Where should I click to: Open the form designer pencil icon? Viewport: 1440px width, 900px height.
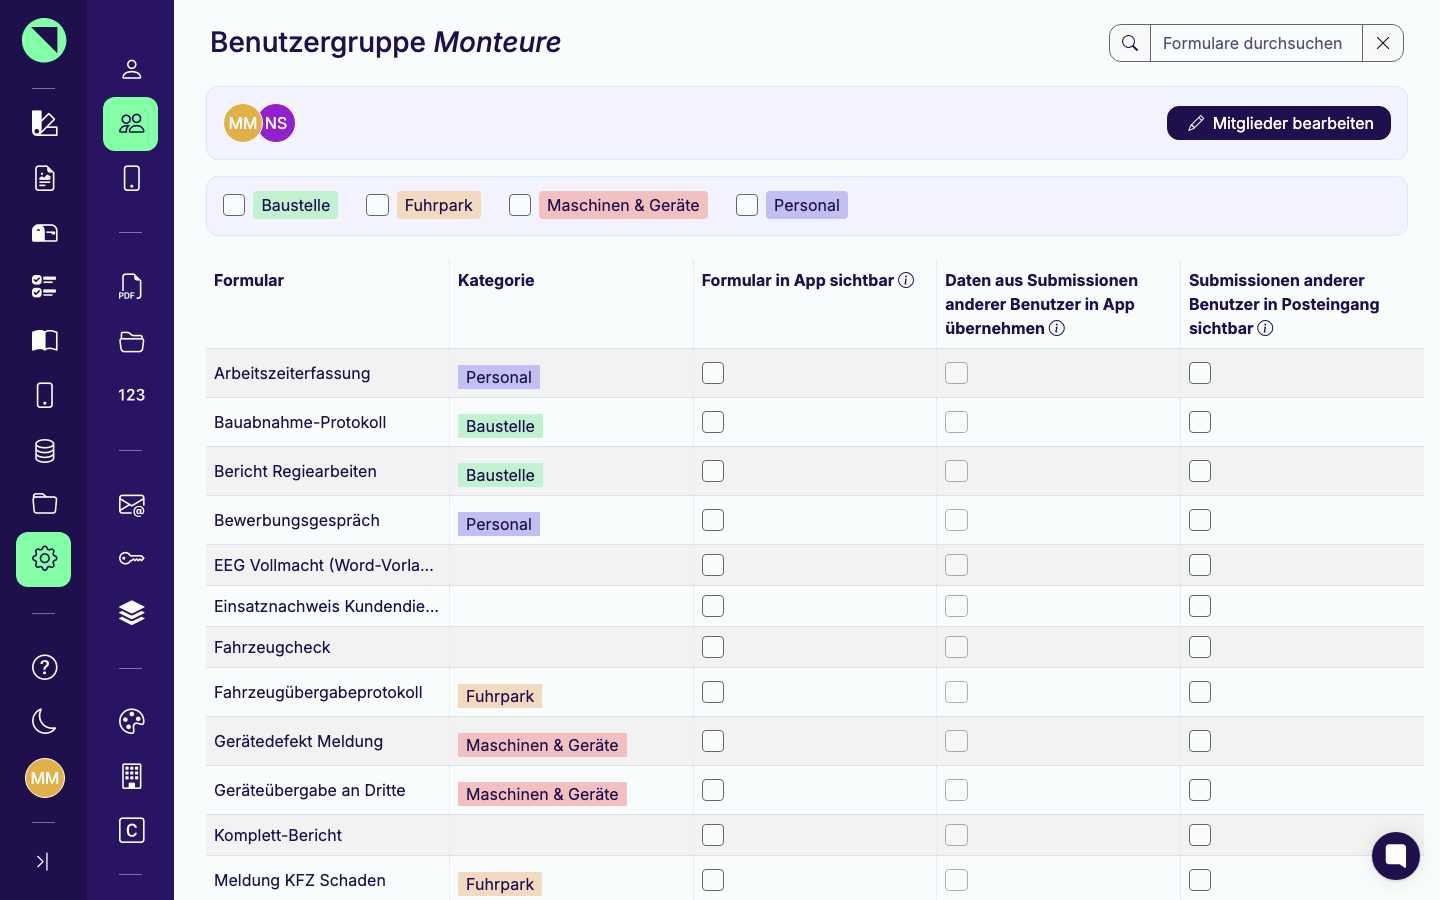pyautogui.click(x=44, y=123)
